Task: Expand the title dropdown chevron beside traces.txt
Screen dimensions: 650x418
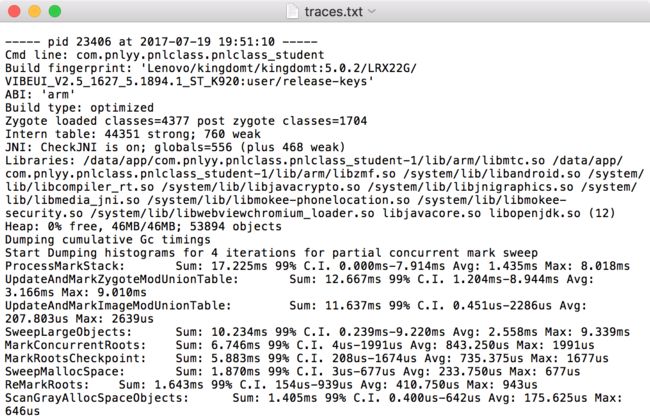Action: coord(372,11)
